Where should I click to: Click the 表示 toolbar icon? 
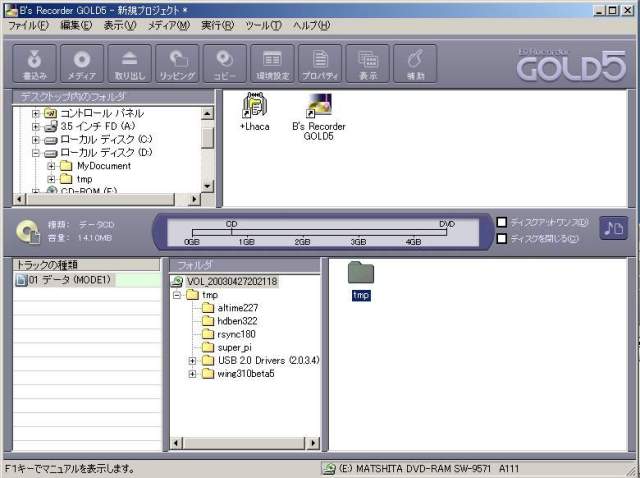(367, 64)
